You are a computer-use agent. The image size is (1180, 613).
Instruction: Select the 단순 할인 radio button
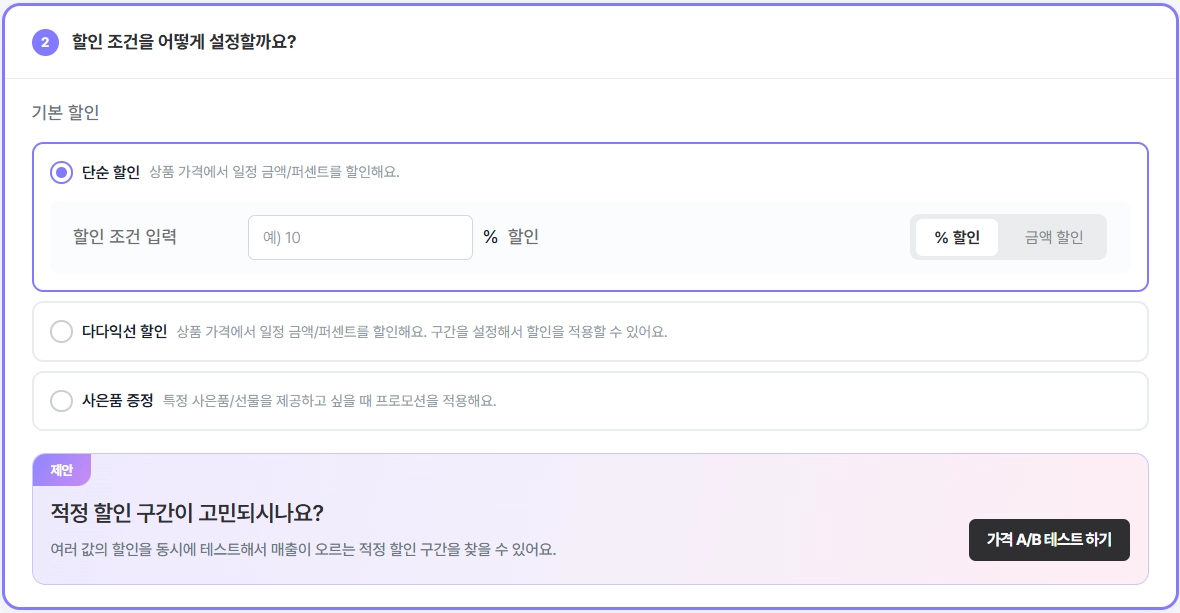61,172
